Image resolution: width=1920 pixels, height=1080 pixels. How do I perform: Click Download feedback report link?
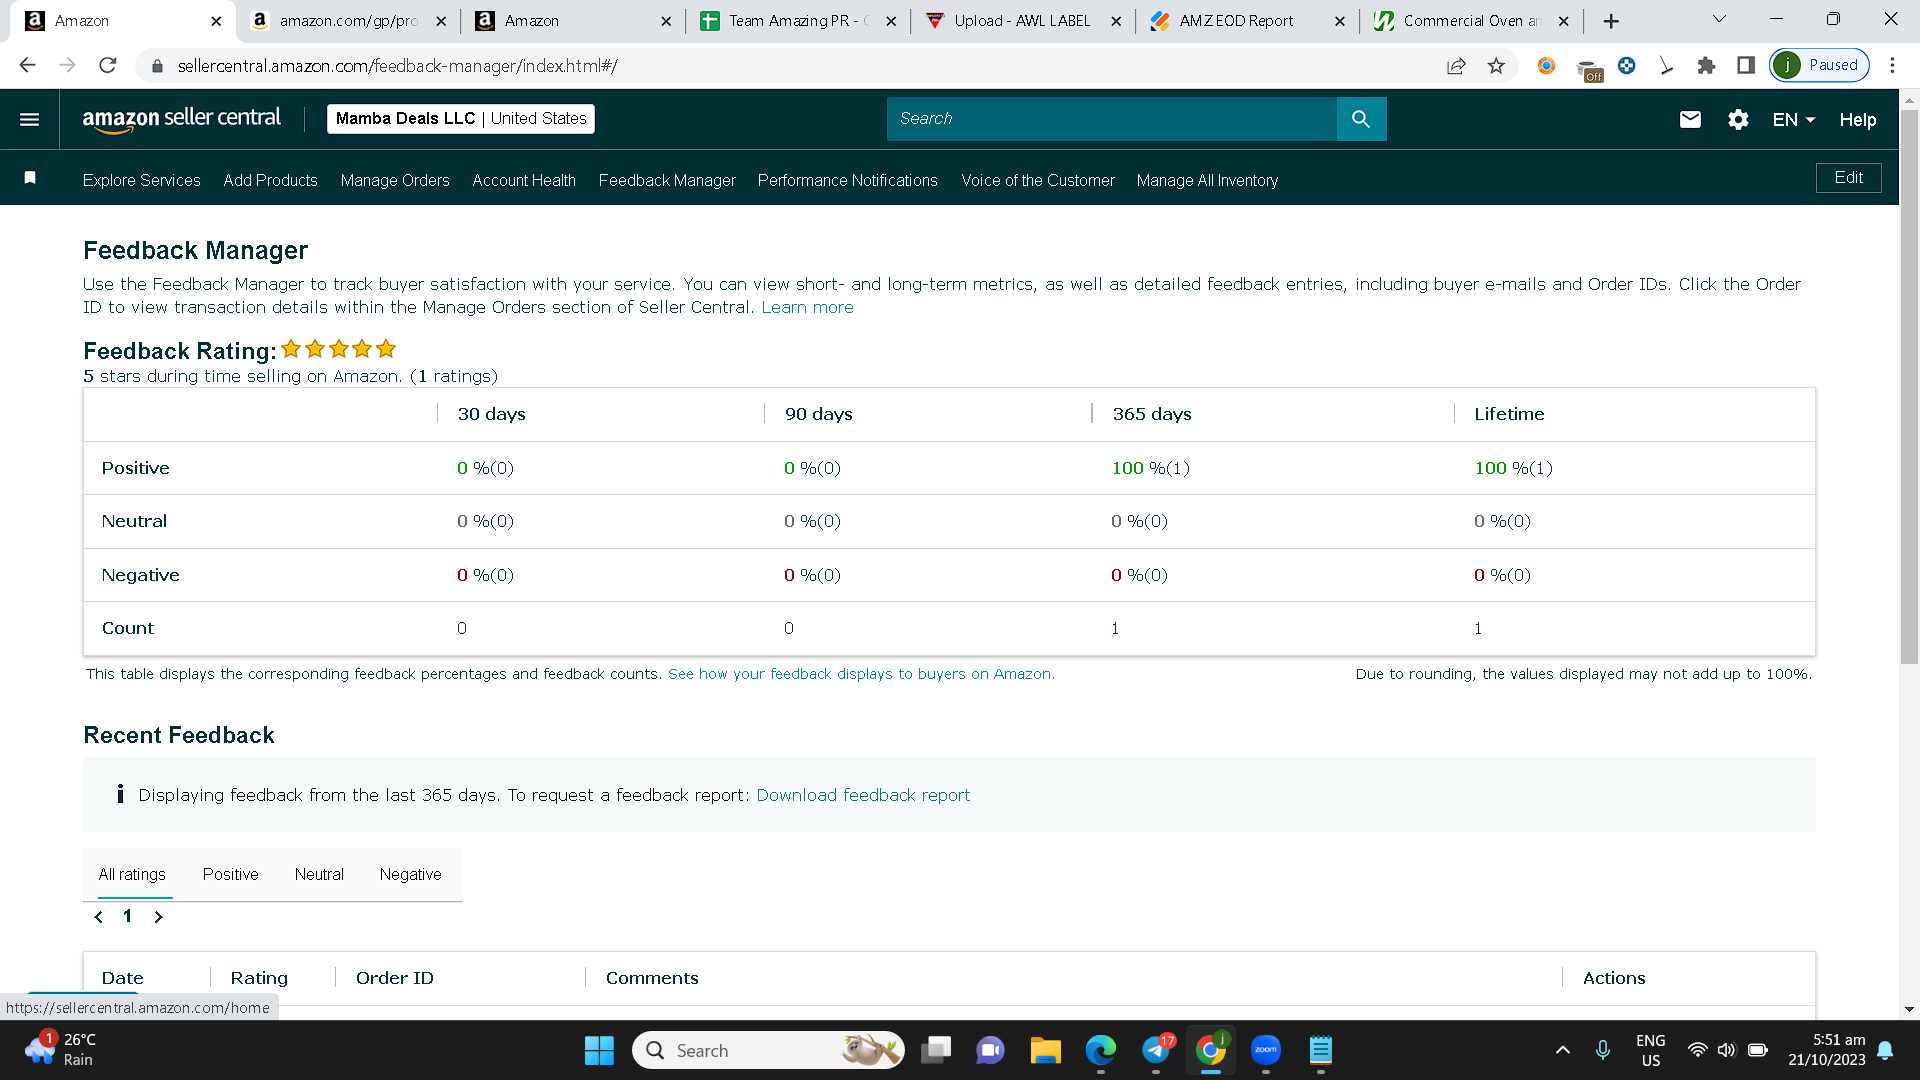click(863, 795)
